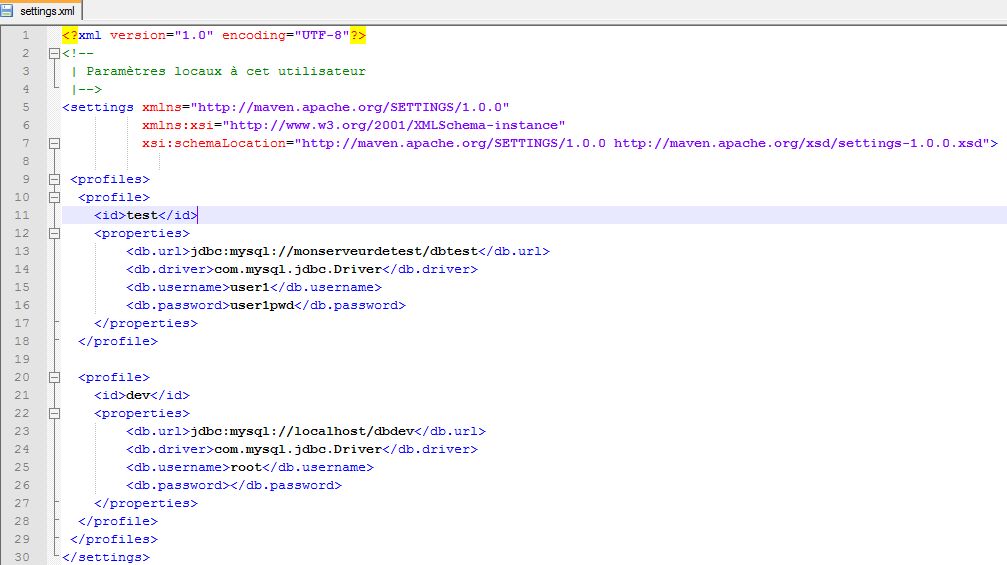Click the jdbc monserveurdetest/dbtest URL
Viewport: 1007px width, 565px height.
pos(334,251)
